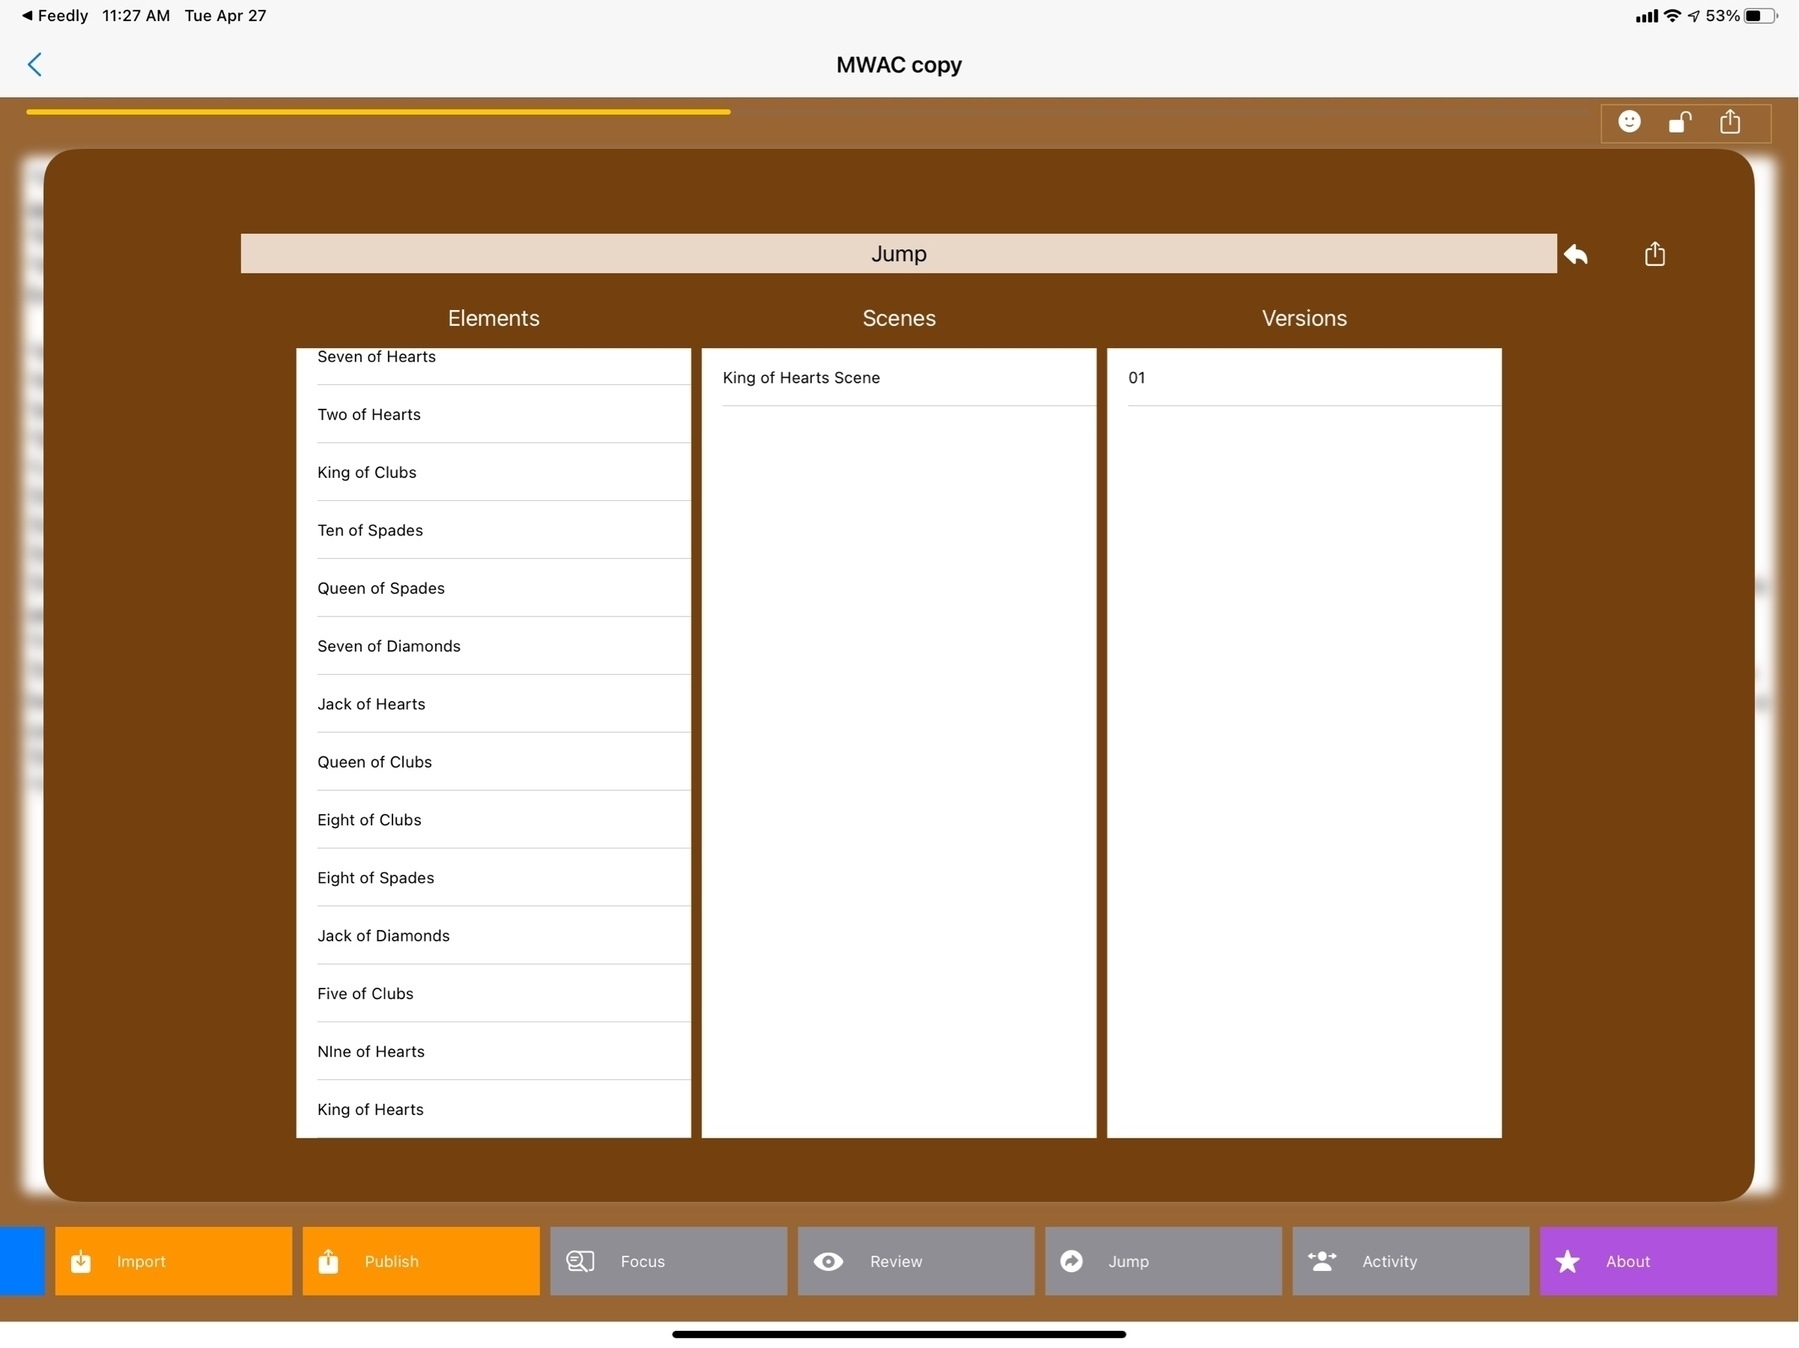Tap the share icon beside Jump bar

coord(1655,254)
